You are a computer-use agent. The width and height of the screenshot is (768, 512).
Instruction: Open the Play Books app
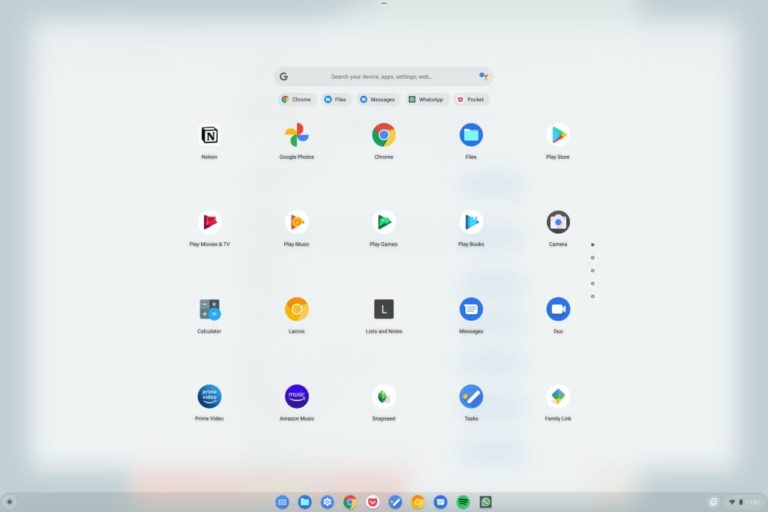click(x=471, y=222)
